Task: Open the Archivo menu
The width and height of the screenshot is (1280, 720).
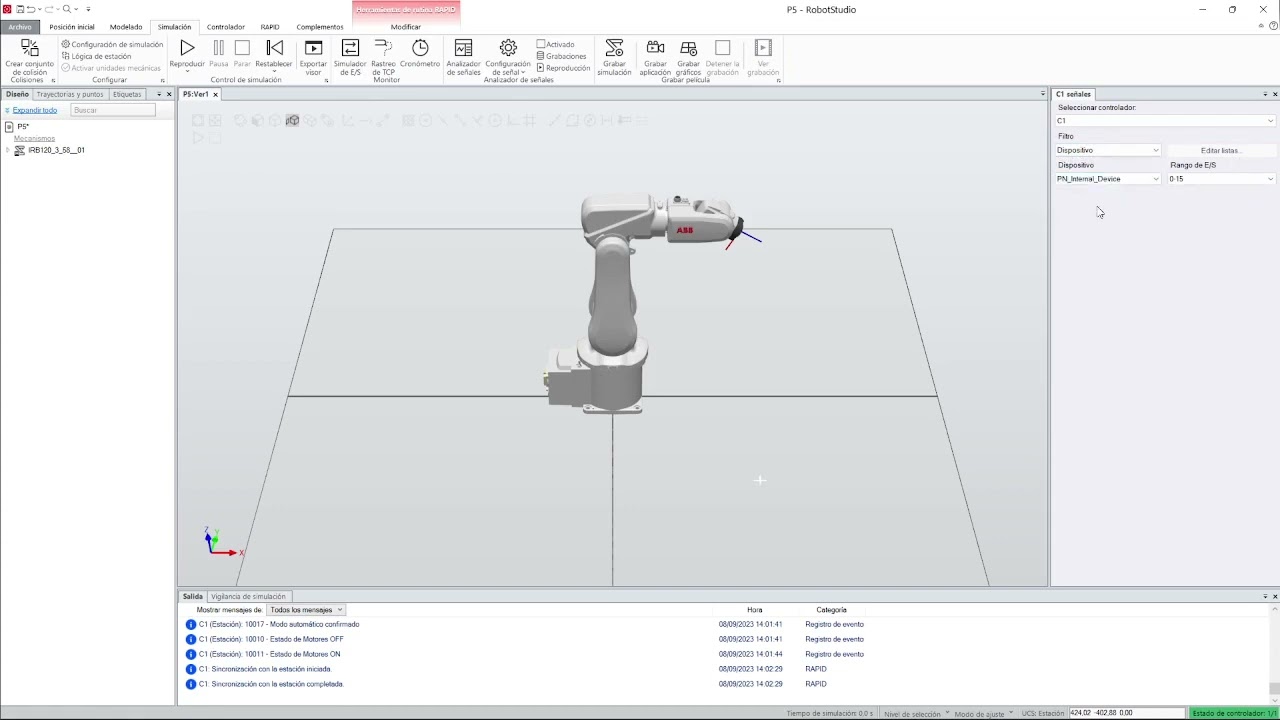Action: [x=20, y=27]
